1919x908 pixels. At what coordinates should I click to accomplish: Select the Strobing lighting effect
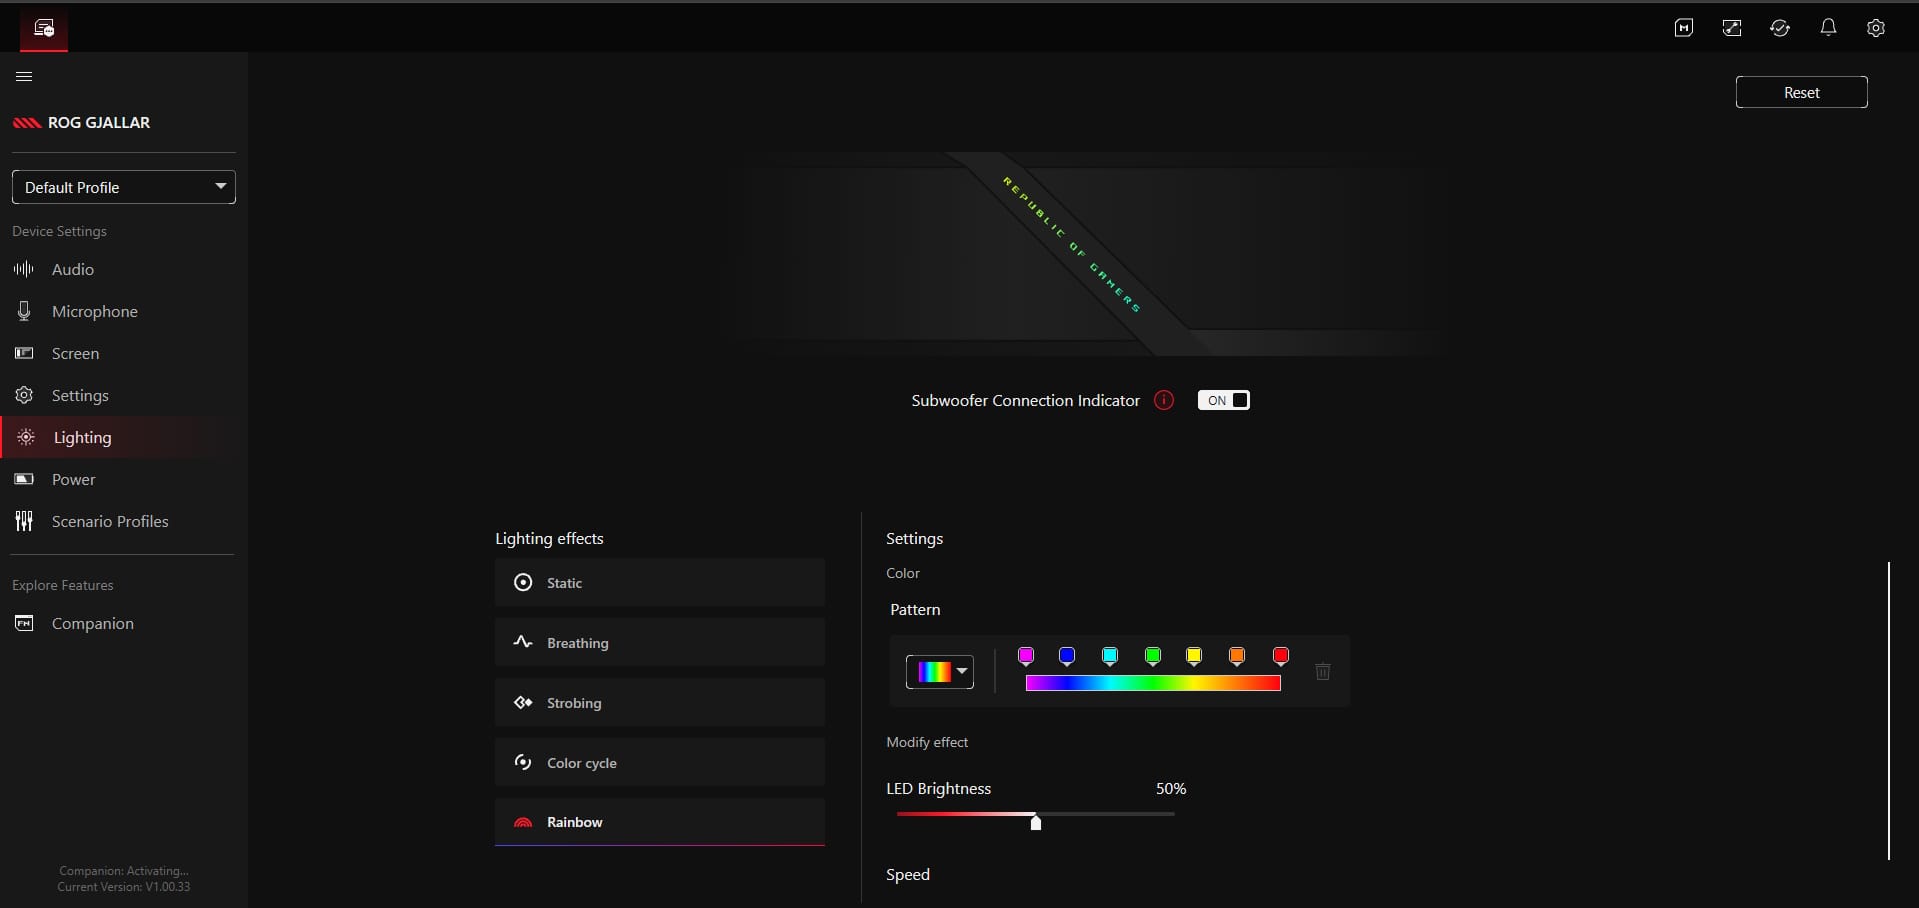(x=660, y=702)
